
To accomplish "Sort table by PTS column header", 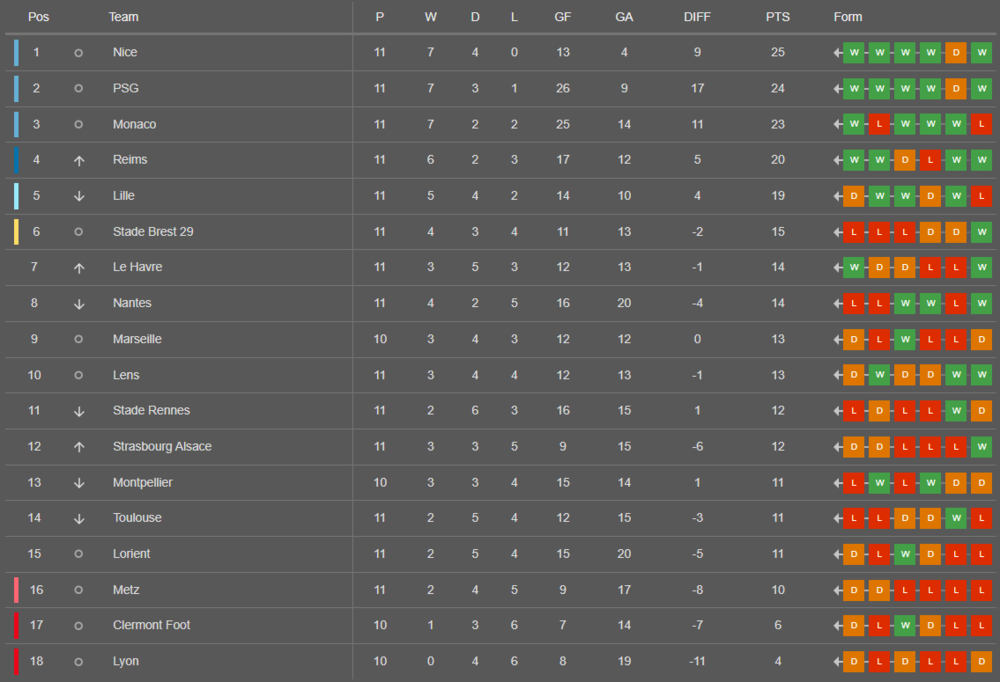I will coord(777,17).
